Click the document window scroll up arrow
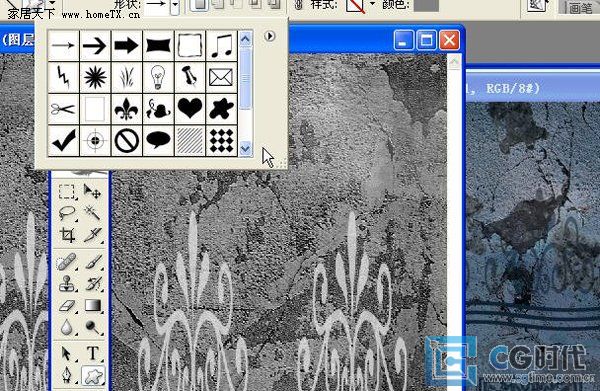Viewport: 600px width, 391px height. click(454, 62)
